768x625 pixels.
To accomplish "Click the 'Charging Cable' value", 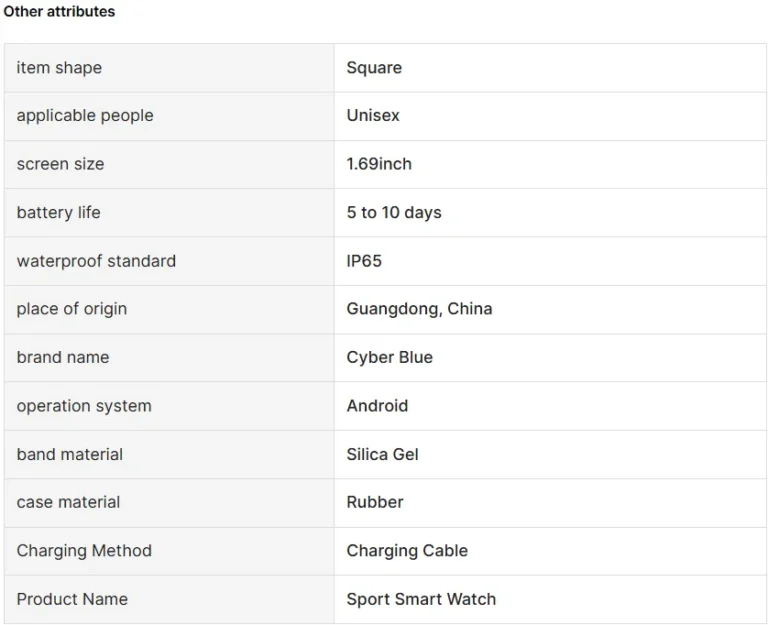I will pyautogui.click(x=408, y=551).
